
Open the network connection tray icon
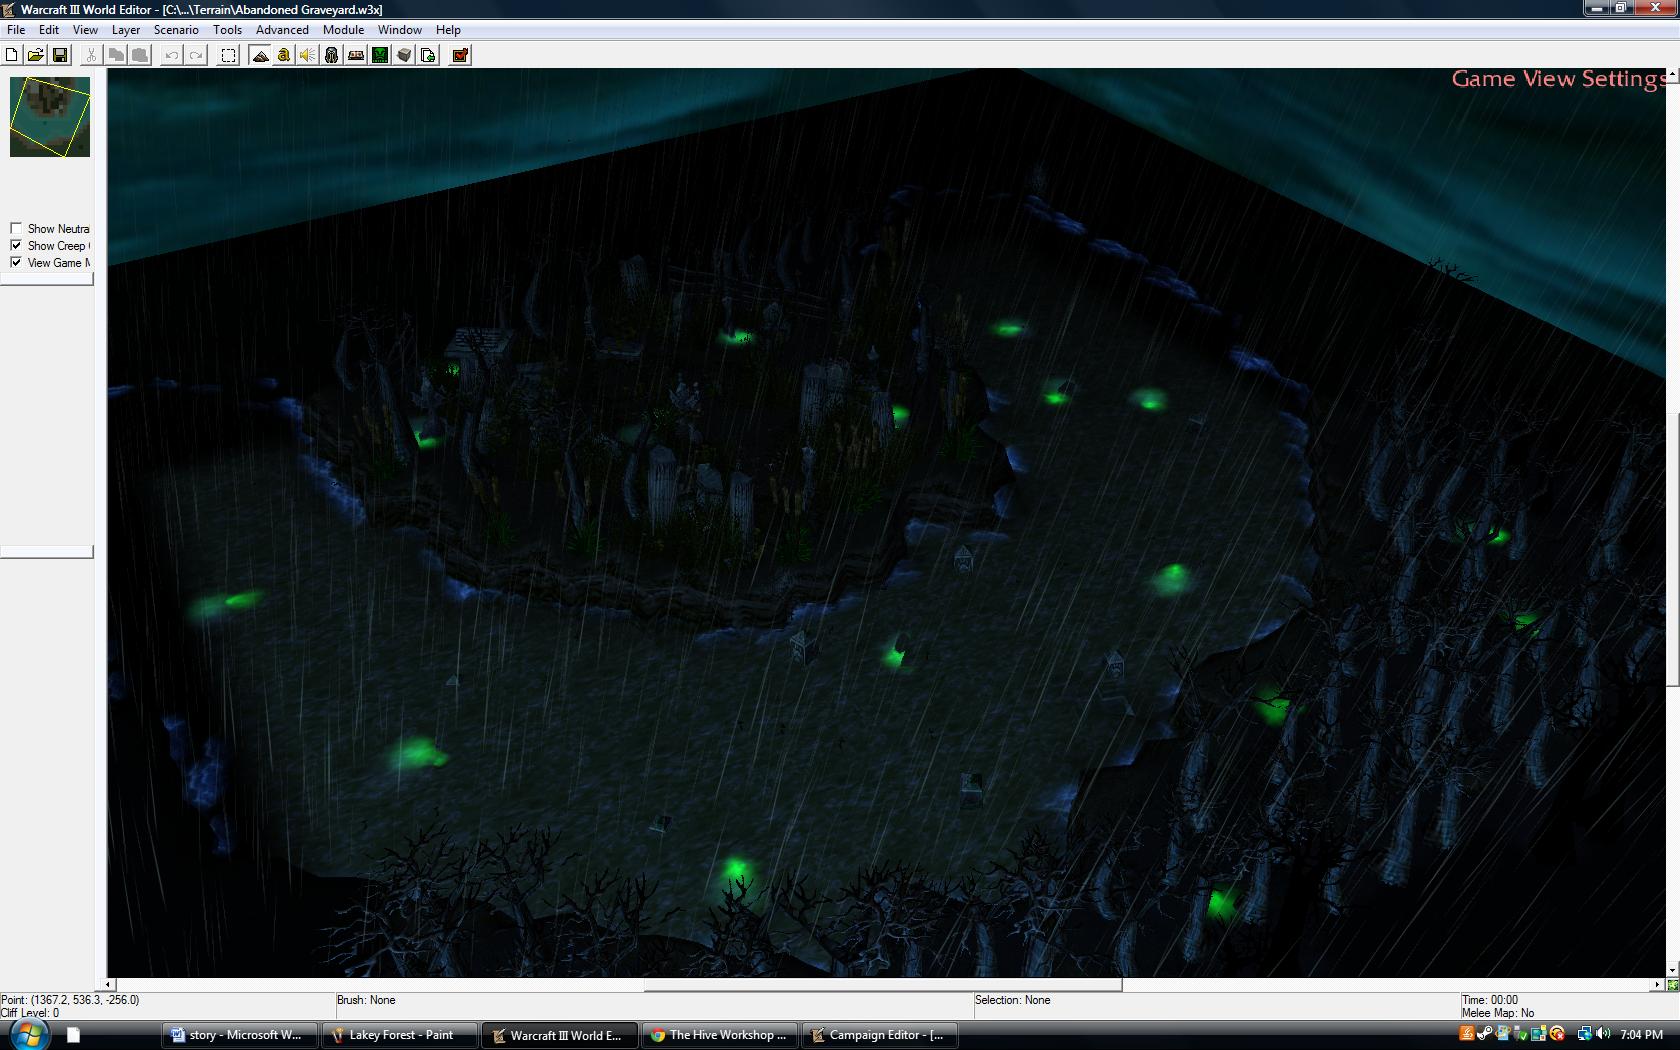pyautogui.click(x=1584, y=1034)
